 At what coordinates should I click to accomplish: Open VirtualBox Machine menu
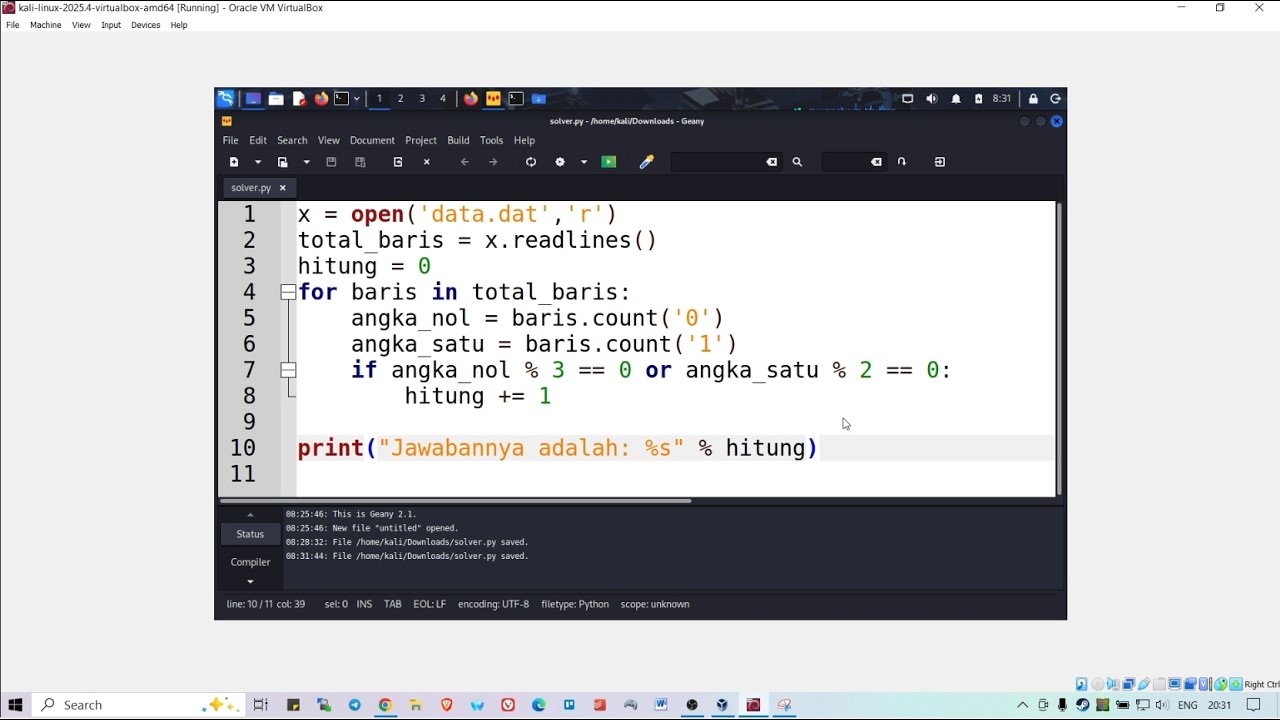(x=45, y=25)
